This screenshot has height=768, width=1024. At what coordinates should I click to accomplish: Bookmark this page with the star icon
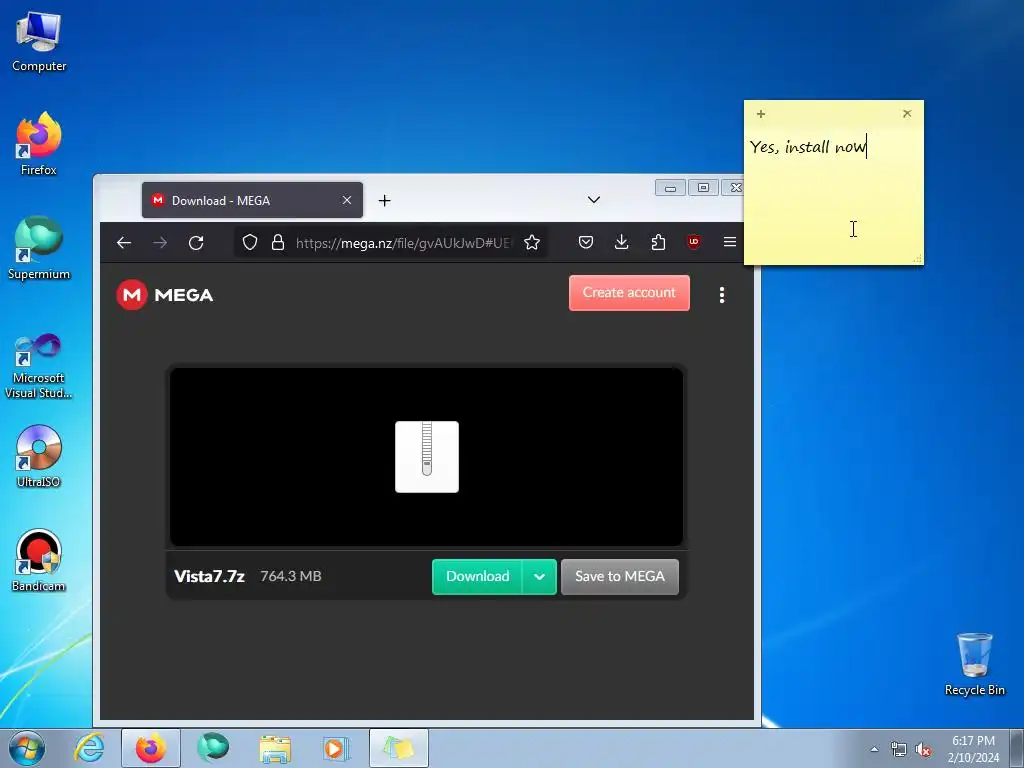532,243
